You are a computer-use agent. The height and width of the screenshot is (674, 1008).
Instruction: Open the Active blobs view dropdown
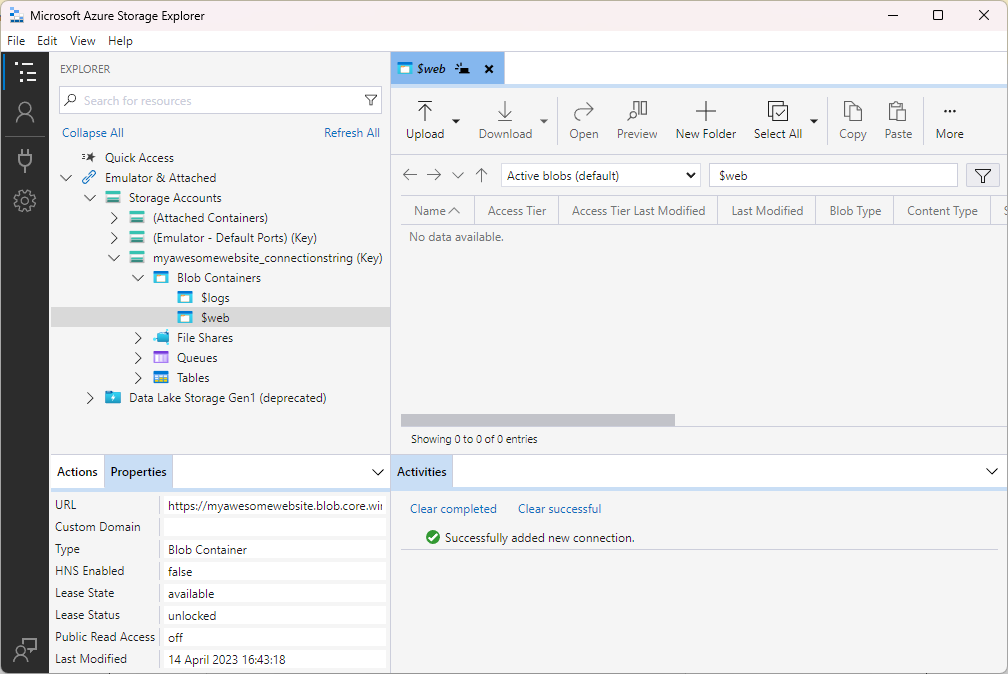600,176
